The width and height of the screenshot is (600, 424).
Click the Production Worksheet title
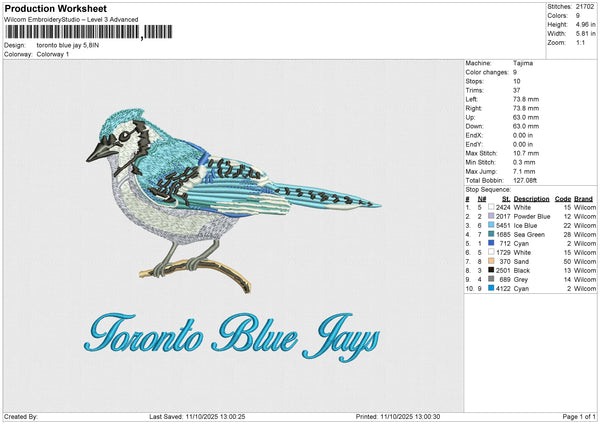click(x=55, y=8)
